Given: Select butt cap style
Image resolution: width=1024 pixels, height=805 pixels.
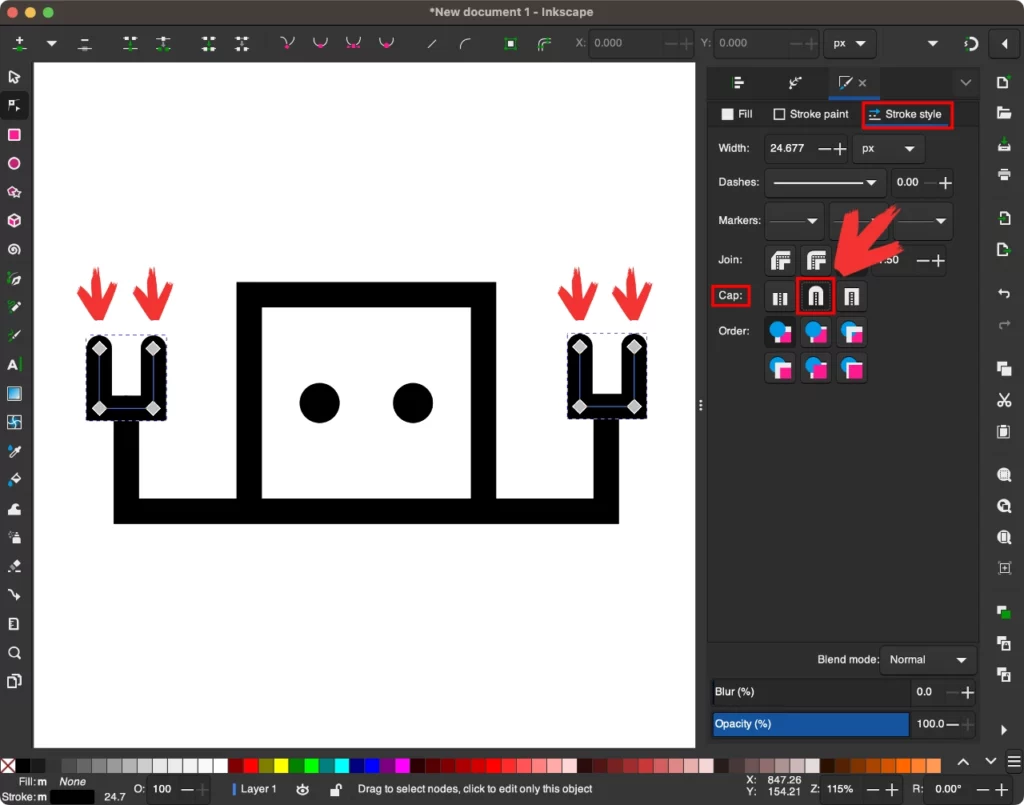Looking at the screenshot, I should tap(780, 297).
